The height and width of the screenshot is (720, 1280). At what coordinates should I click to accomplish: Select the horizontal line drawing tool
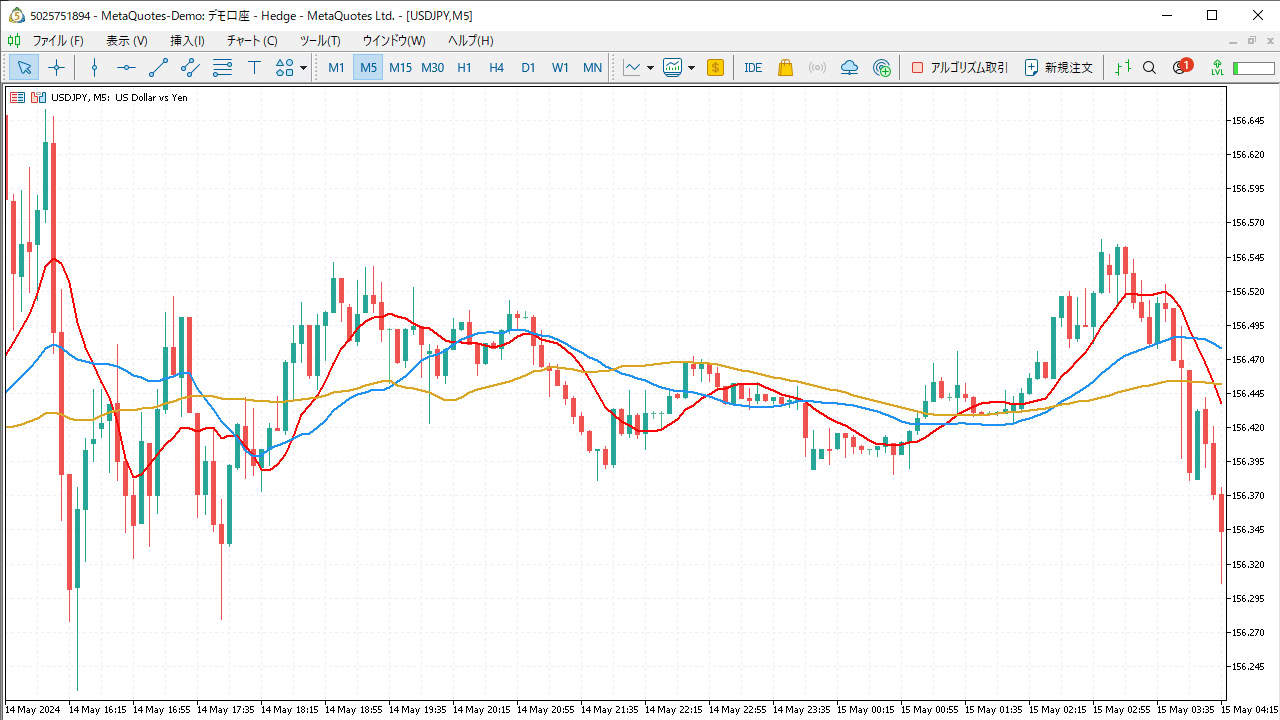126,67
